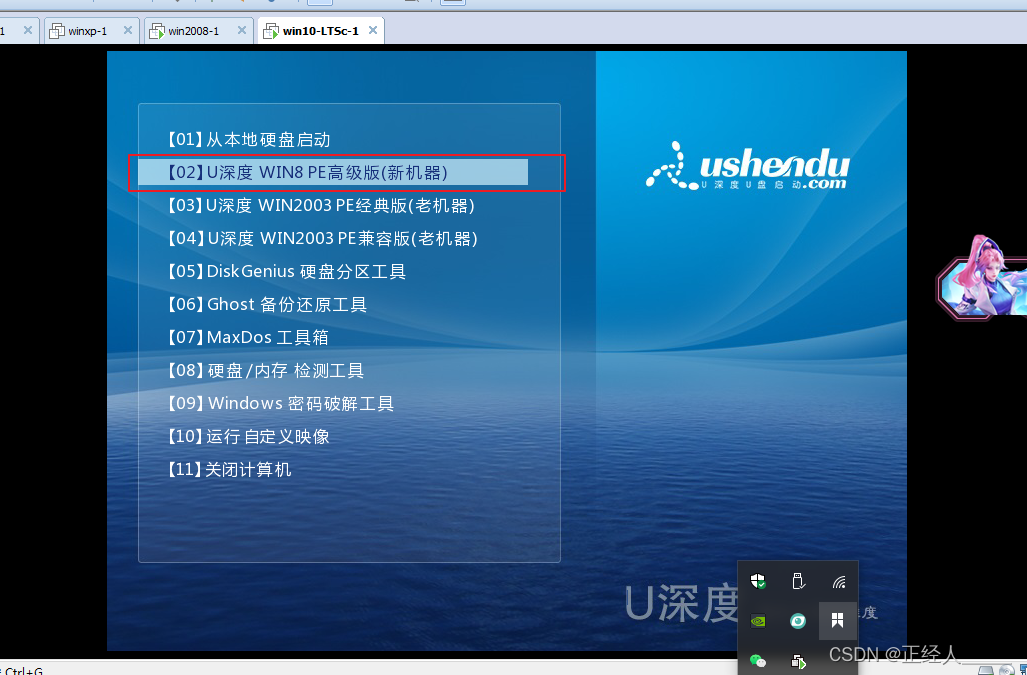
Task: Launch 【05】DiskGenius 硬盘分区工具
Action: (x=287, y=271)
